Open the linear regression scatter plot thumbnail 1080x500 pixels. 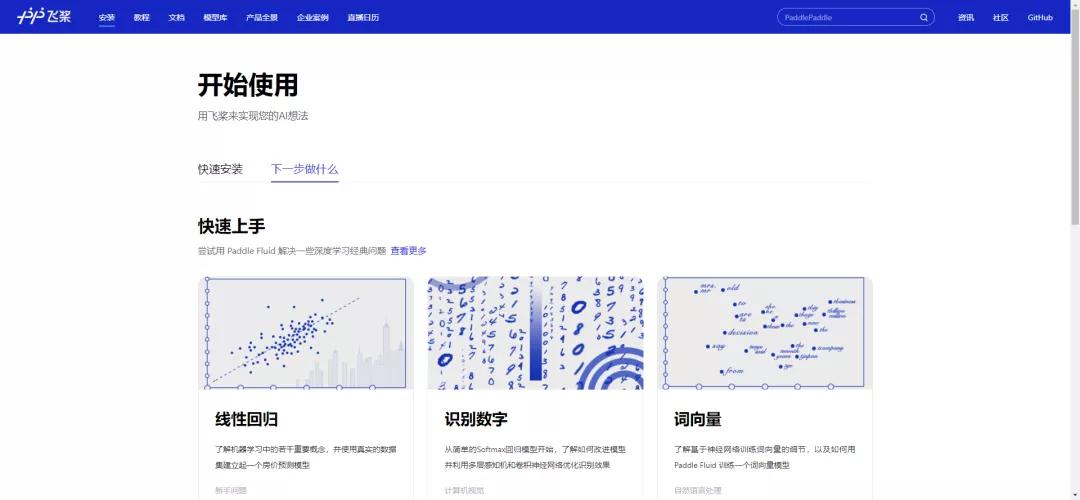306,333
